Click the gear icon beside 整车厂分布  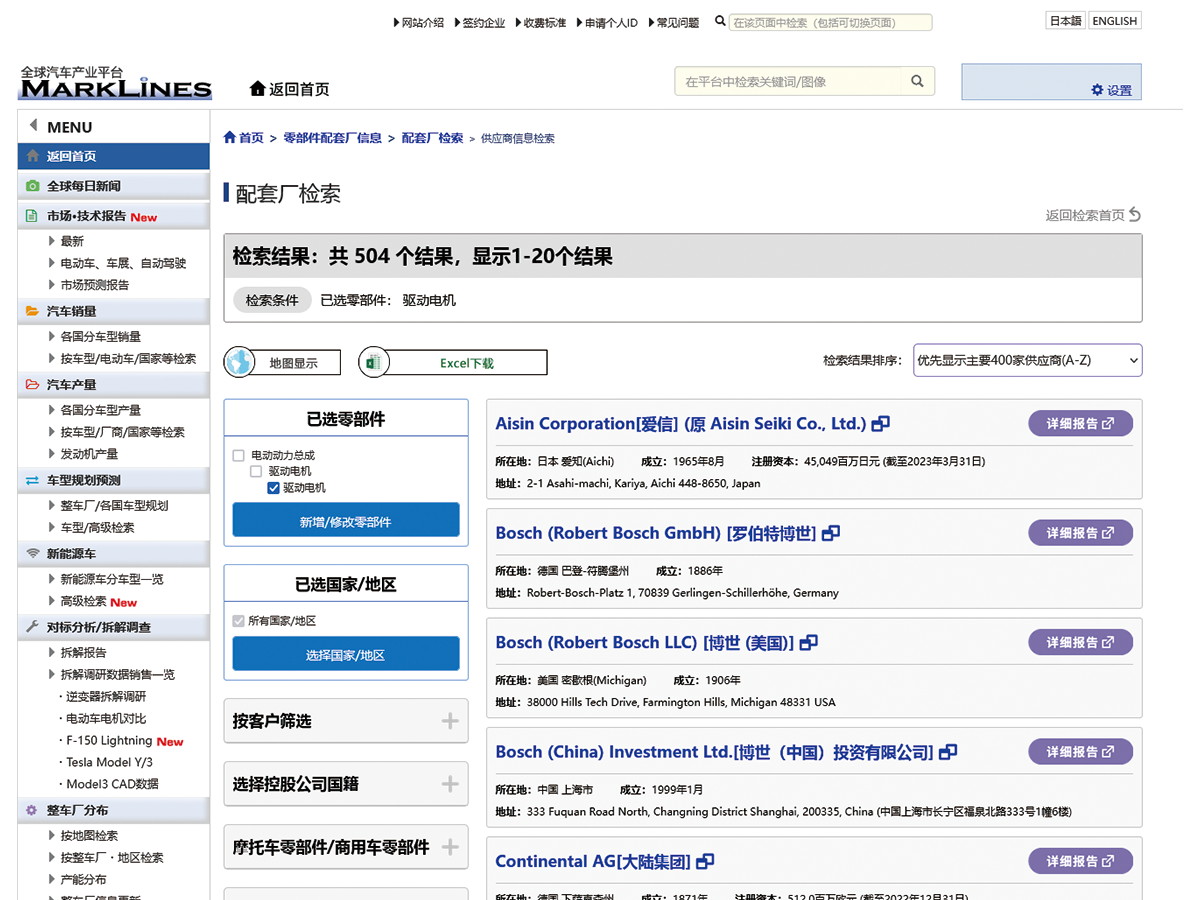(33, 810)
